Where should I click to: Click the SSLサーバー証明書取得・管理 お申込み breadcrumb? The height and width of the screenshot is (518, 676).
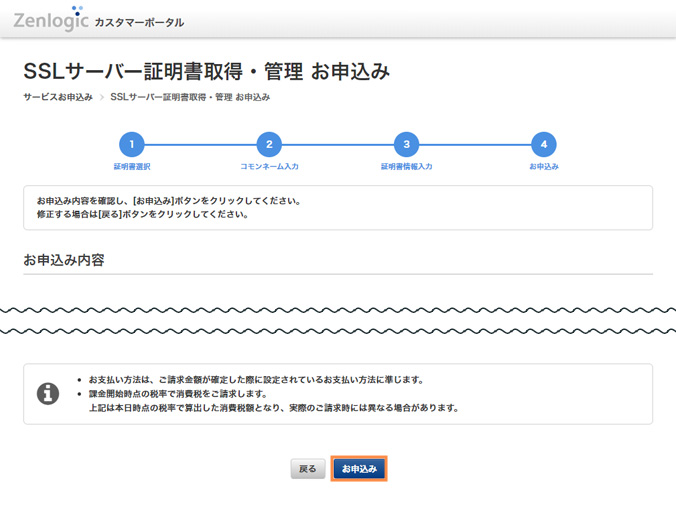(190, 97)
